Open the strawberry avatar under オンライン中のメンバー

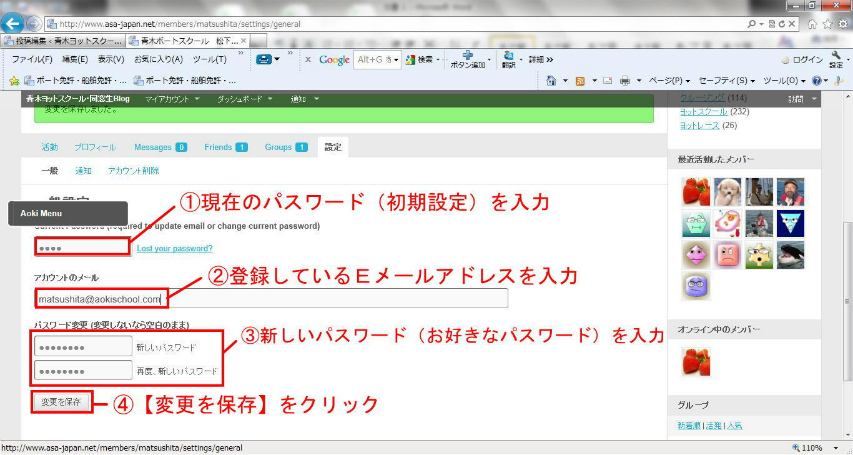(696, 362)
